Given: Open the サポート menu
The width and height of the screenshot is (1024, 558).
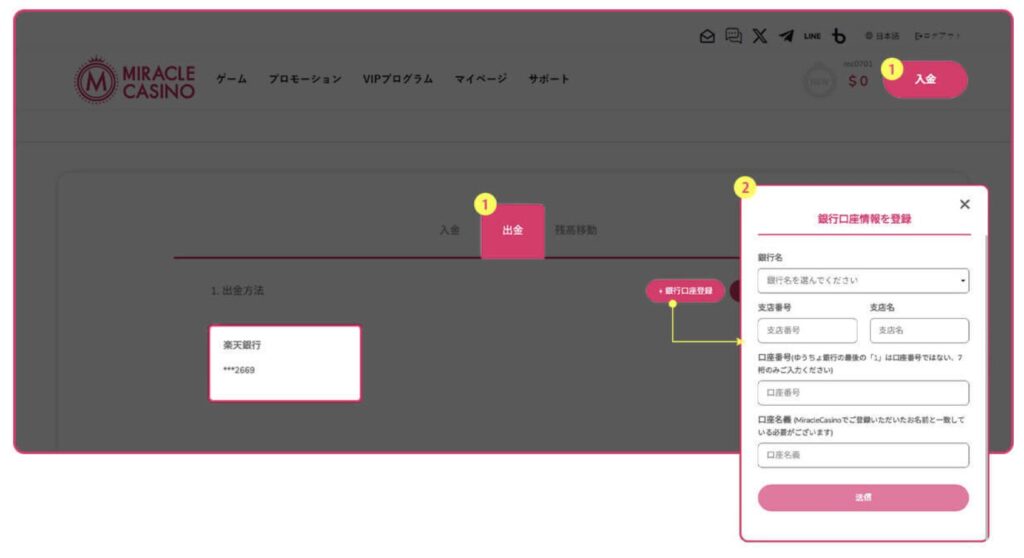Looking at the screenshot, I should pos(549,79).
